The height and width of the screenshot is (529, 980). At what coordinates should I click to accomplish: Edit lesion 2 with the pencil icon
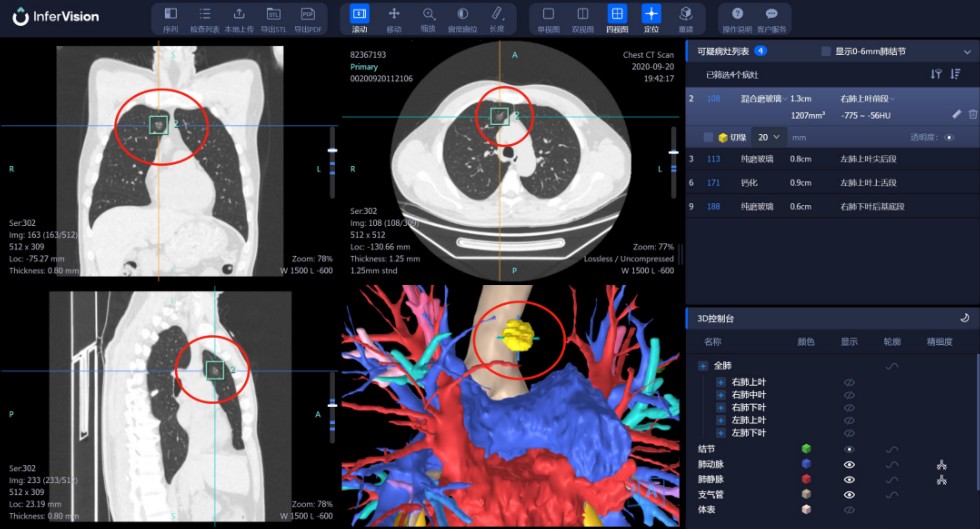pos(956,114)
